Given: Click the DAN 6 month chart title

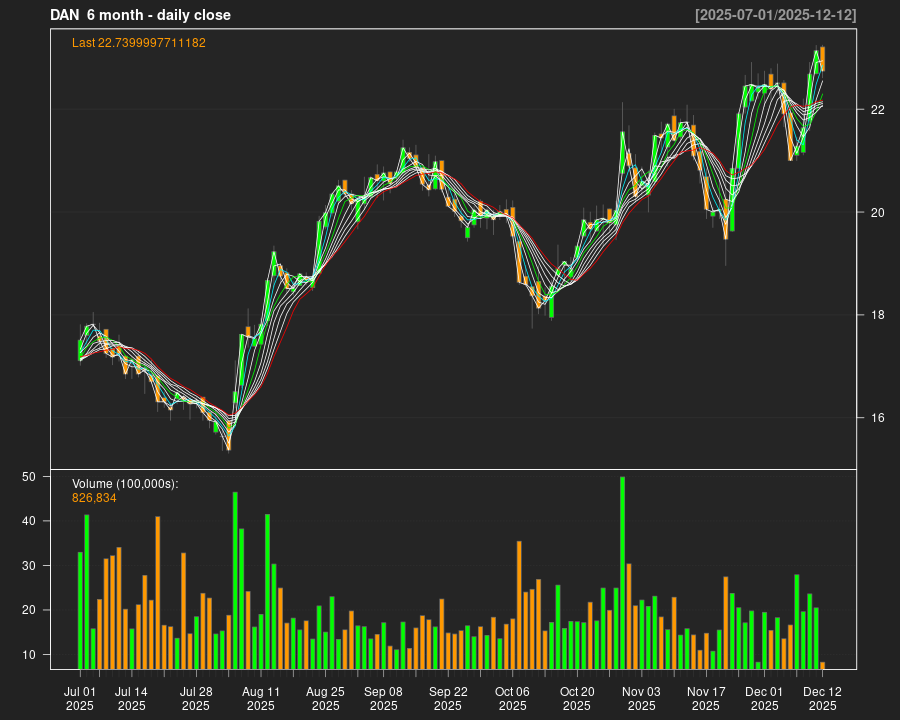Looking at the screenshot, I should (x=140, y=15).
